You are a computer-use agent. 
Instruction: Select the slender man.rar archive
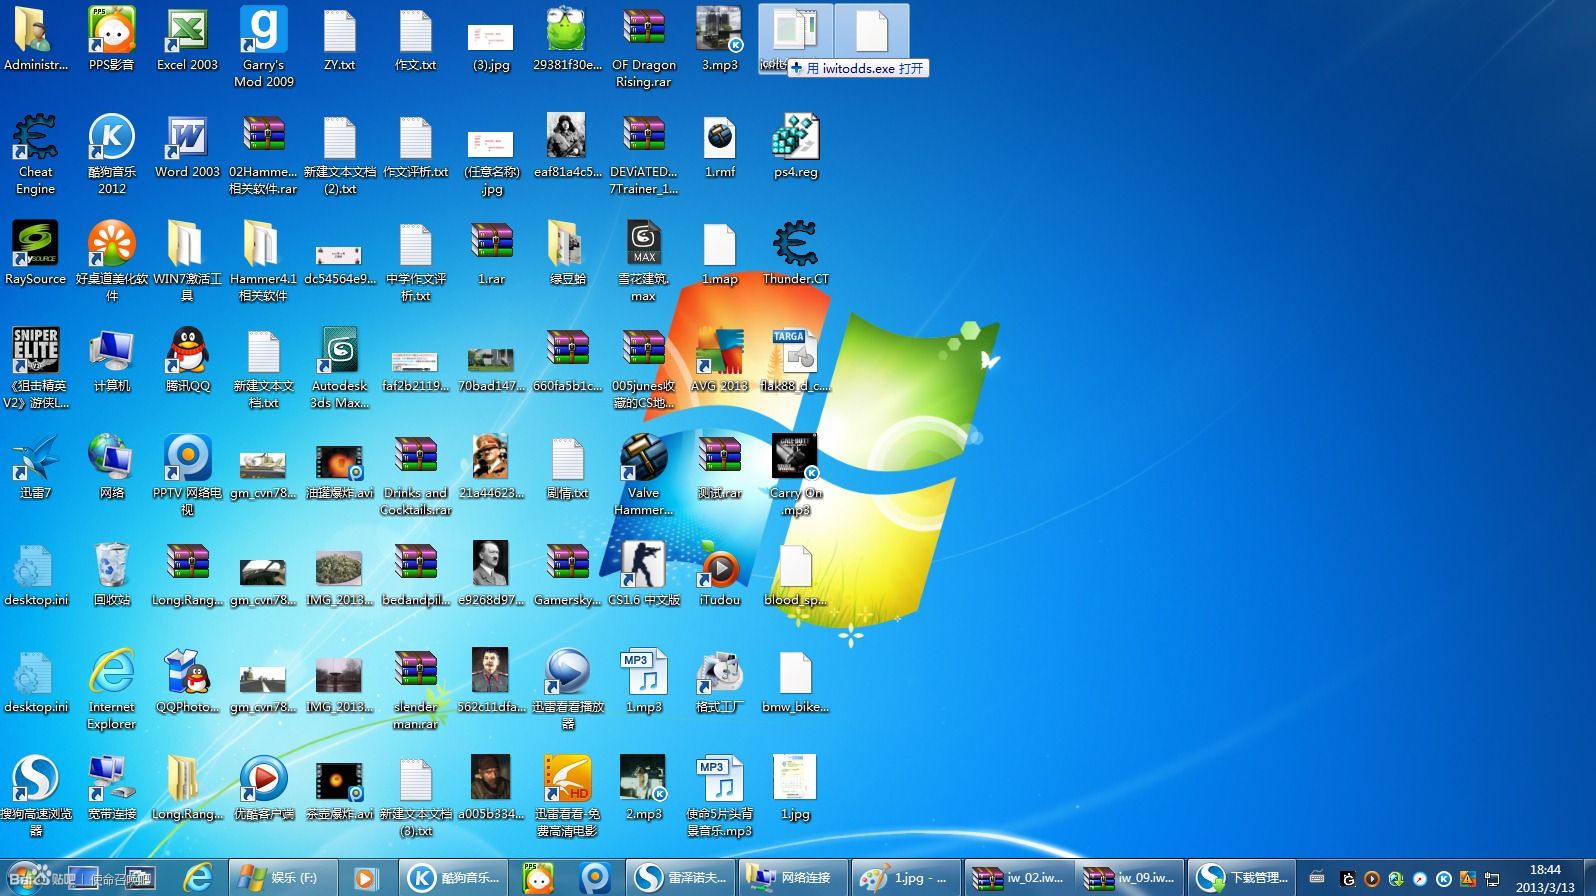415,688
